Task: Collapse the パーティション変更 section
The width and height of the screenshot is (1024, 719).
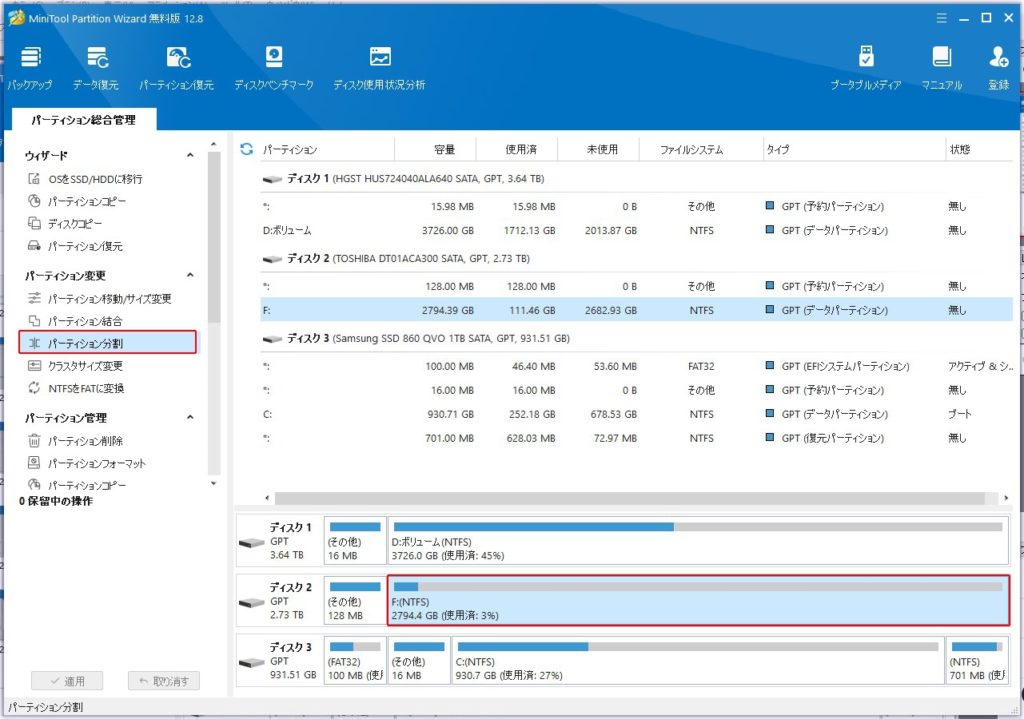Action: [x=190, y=276]
